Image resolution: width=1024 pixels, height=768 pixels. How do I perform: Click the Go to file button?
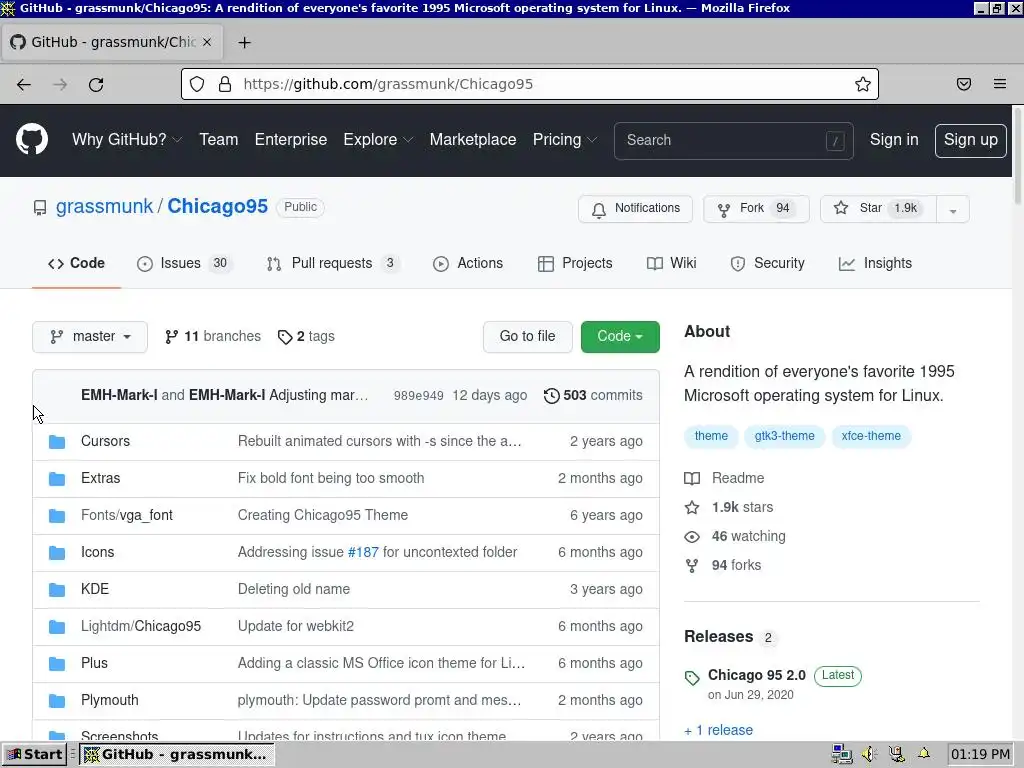tap(528, 336)
